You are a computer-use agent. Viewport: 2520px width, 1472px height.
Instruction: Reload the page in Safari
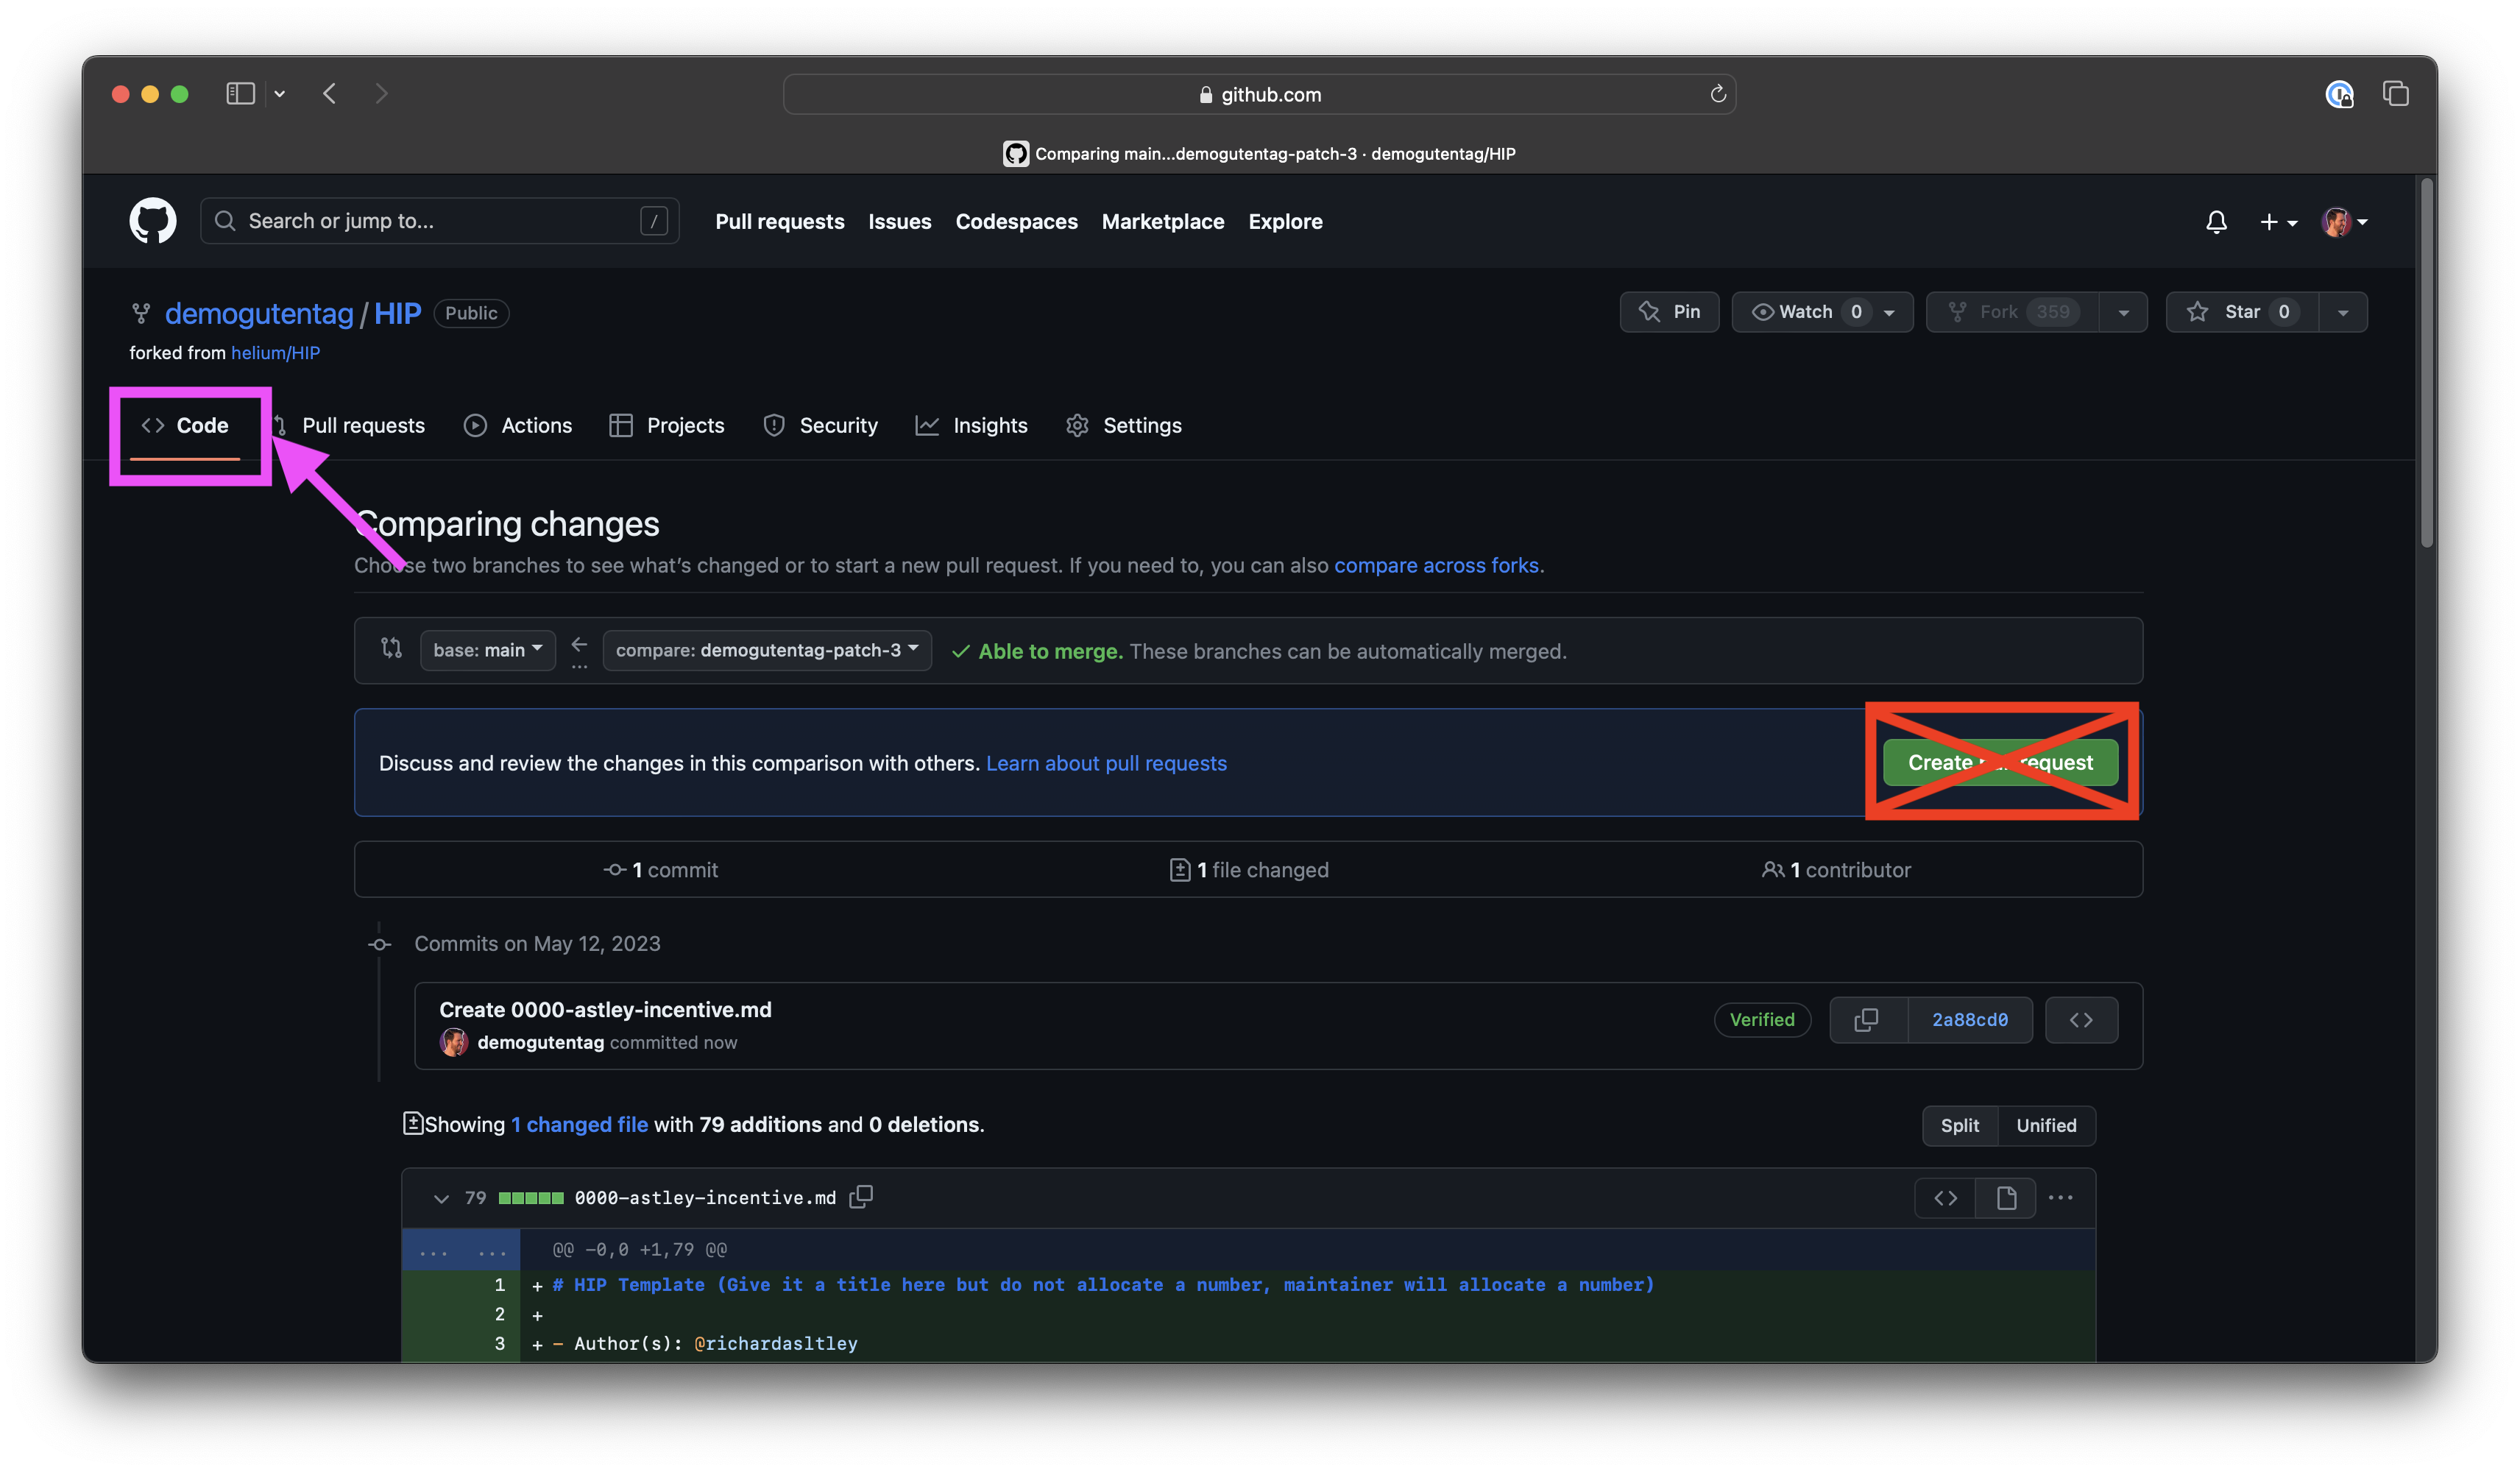tap(1718, 94)
